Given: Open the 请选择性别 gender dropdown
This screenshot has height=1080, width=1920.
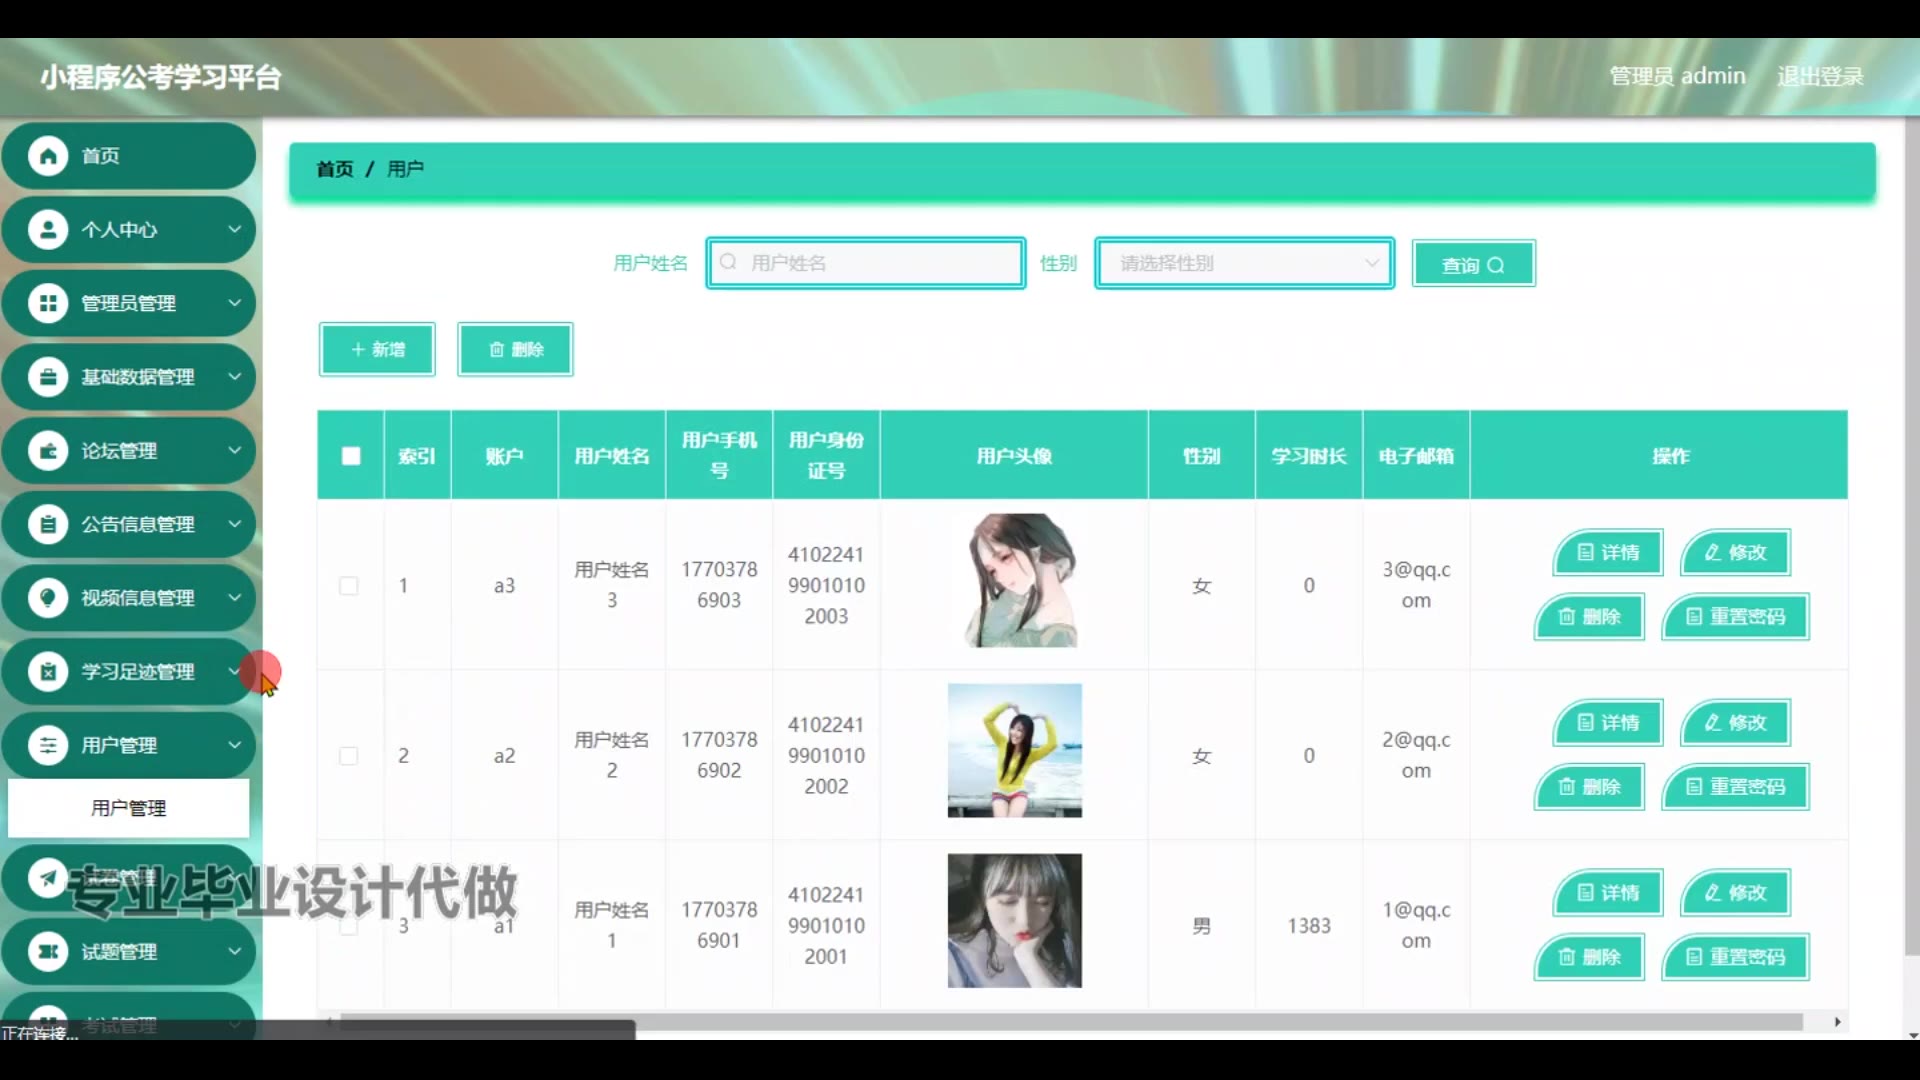Looking at the screenshot, I should (x=1244, y=263).
